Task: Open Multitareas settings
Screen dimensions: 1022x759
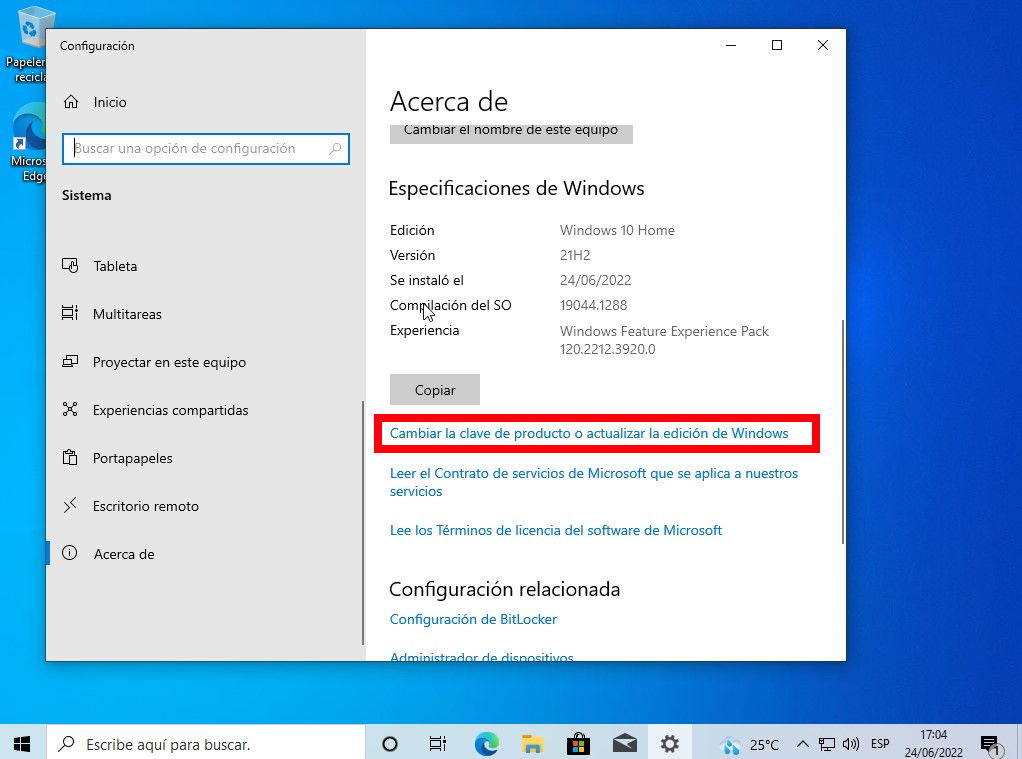Action: coord(127,314)
